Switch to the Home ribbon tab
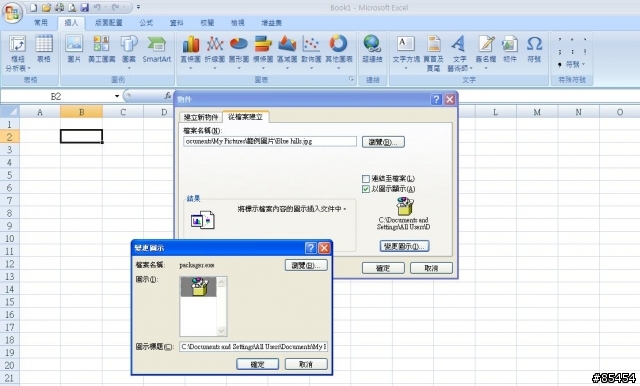Image resolution: width=640 pixels, height=386 pixels. pos(41,23)
